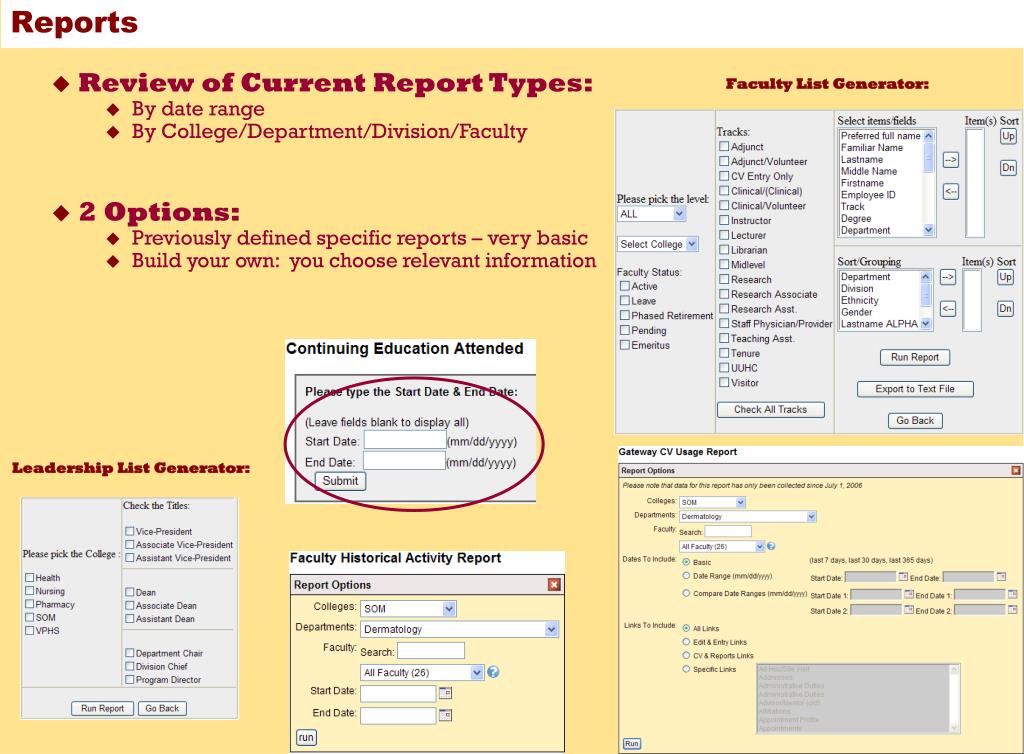
Task: Open the calendar for End Date 1 in Gateway CV report
Action: coord(1012,595)
